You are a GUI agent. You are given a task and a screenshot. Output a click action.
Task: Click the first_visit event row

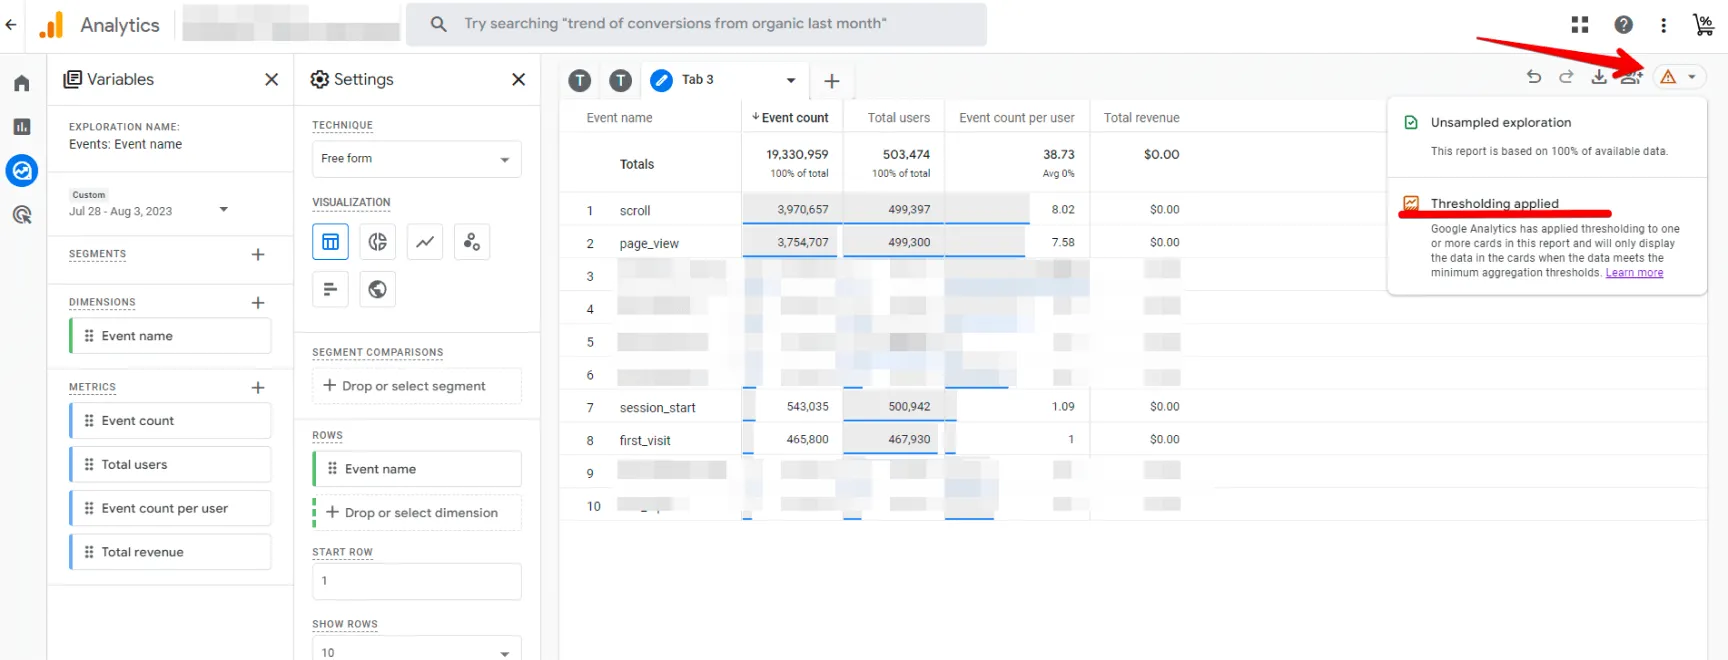coord(645,440)
